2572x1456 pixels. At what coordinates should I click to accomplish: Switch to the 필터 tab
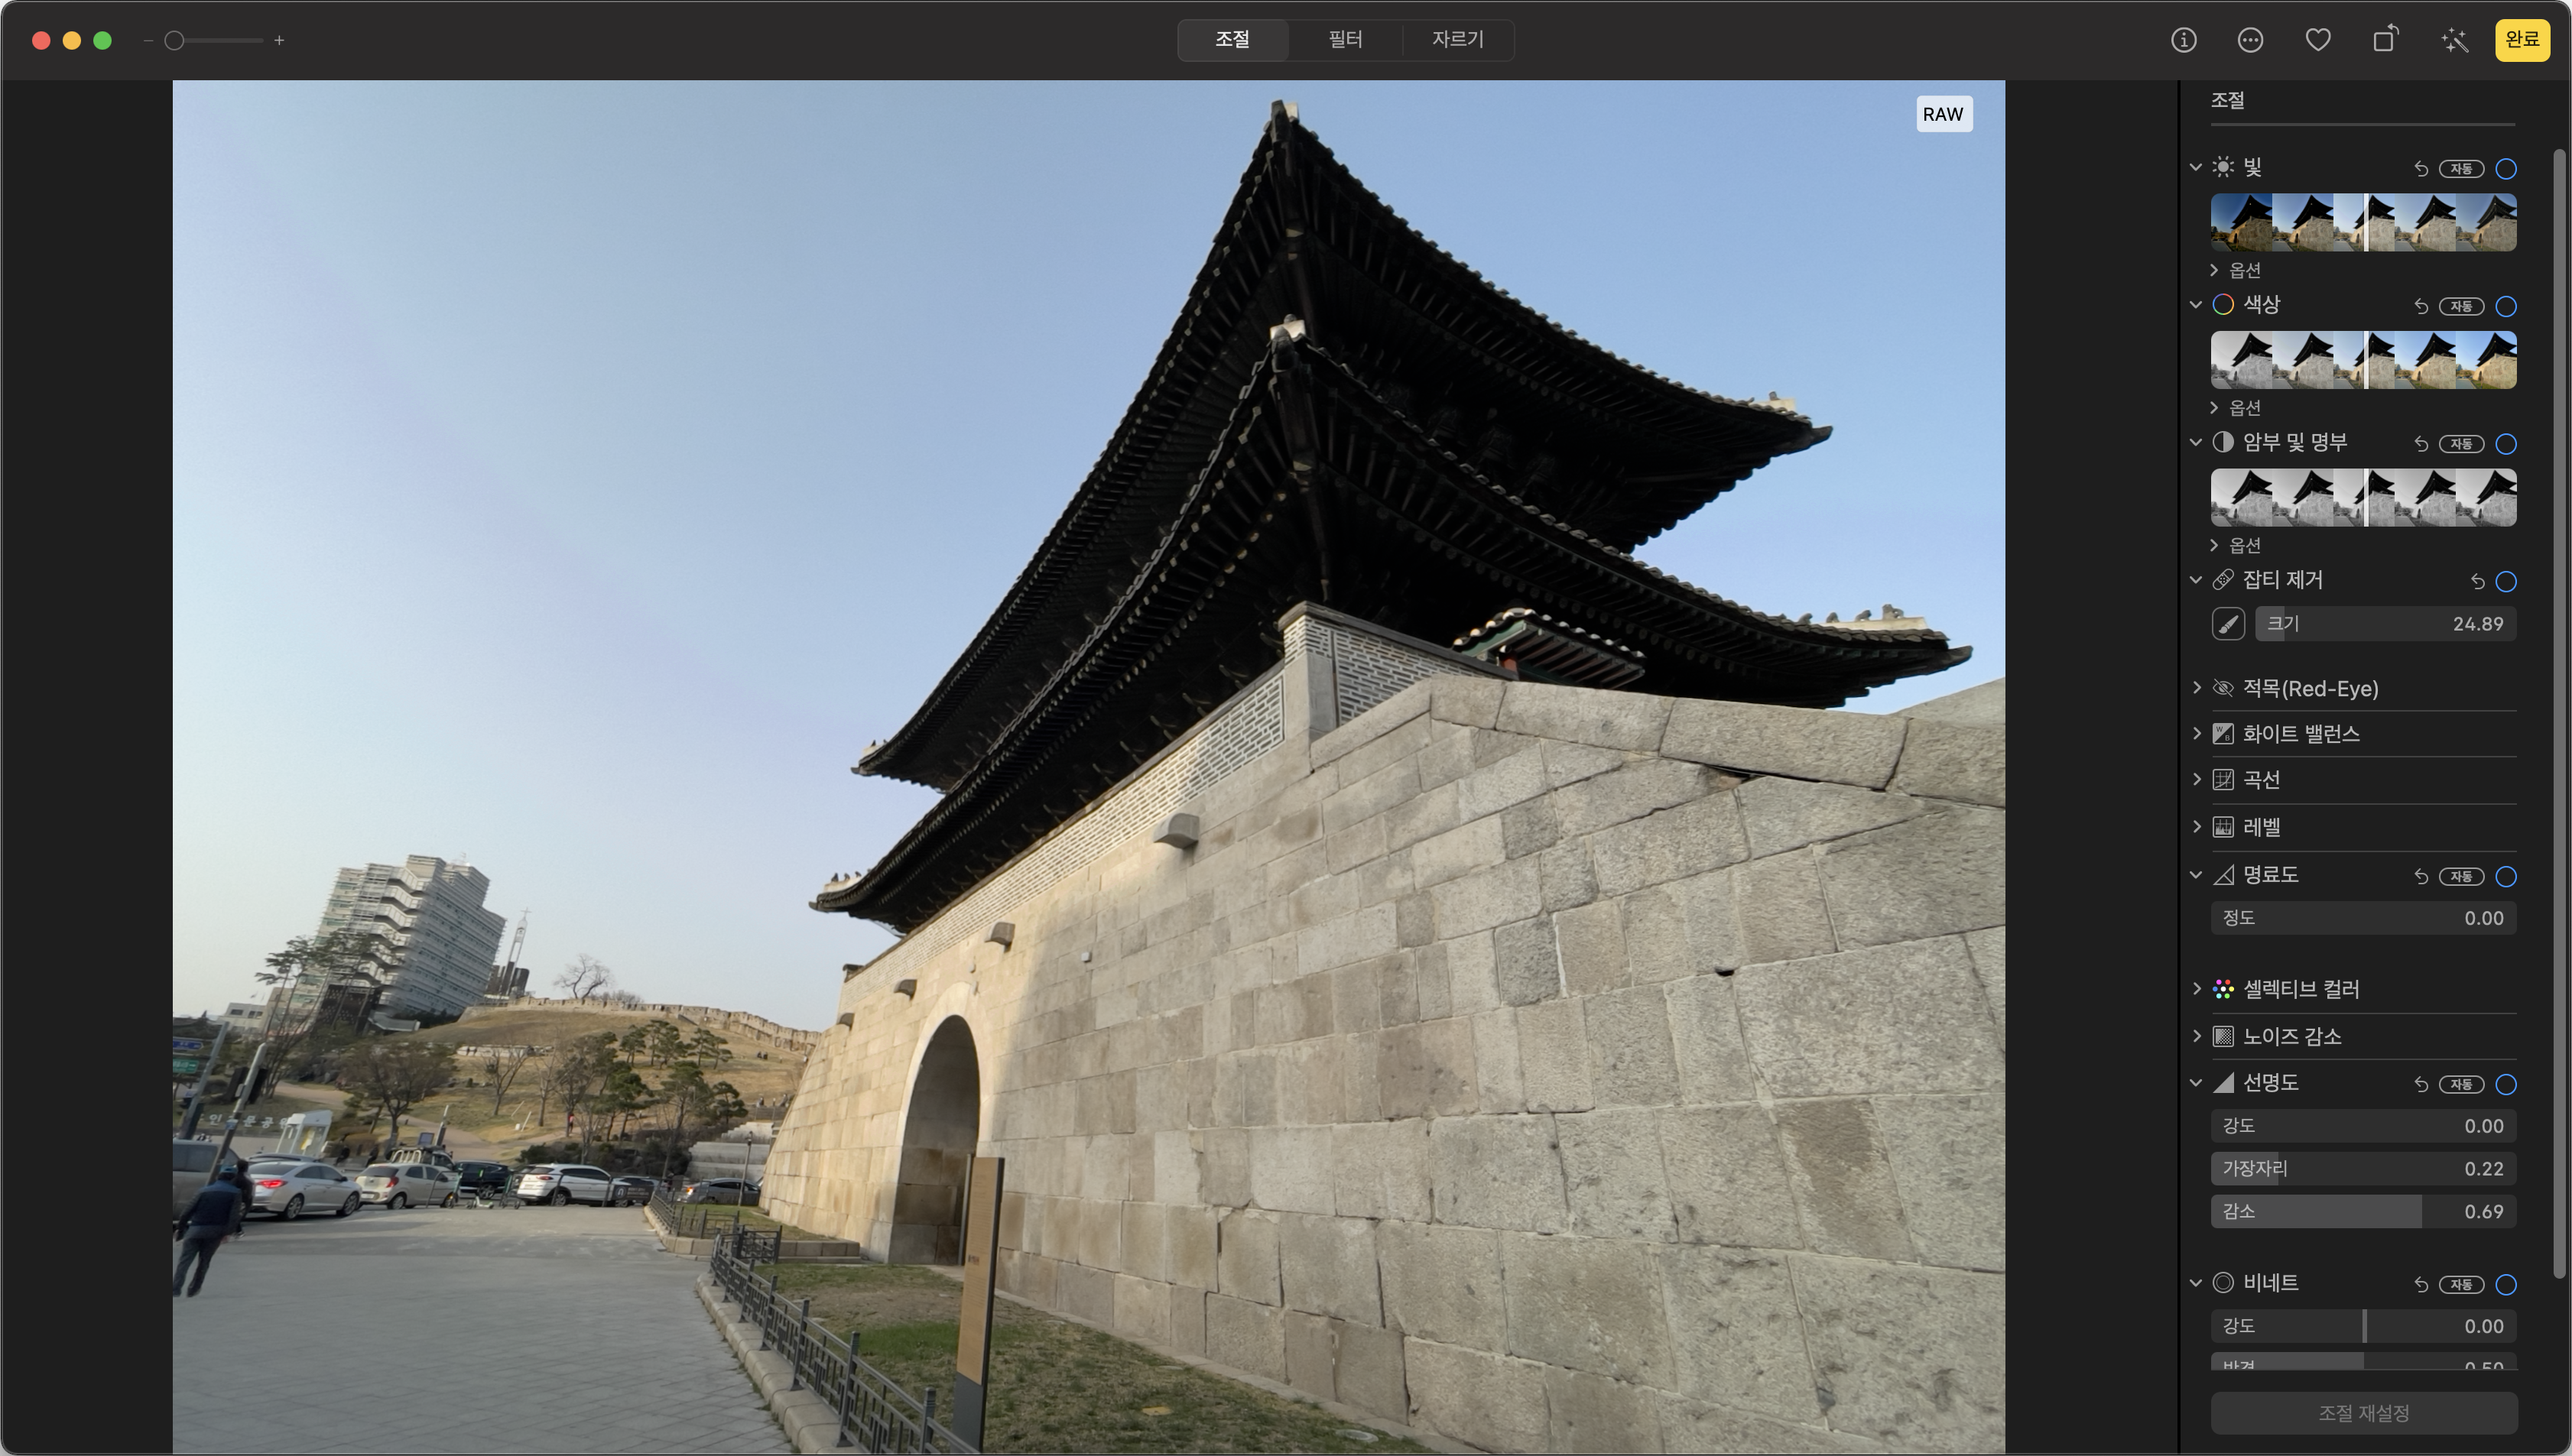tap(1345, 40)
